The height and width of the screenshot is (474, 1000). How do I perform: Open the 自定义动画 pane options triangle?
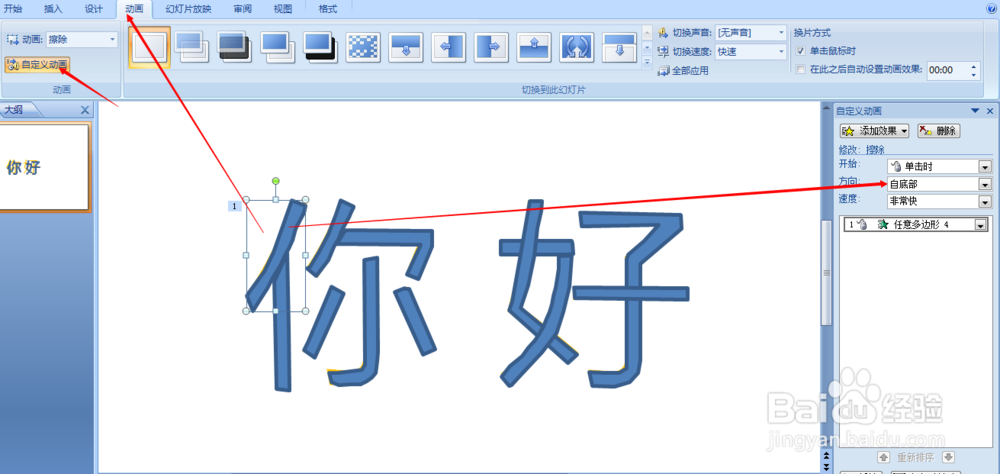(974, 111)
